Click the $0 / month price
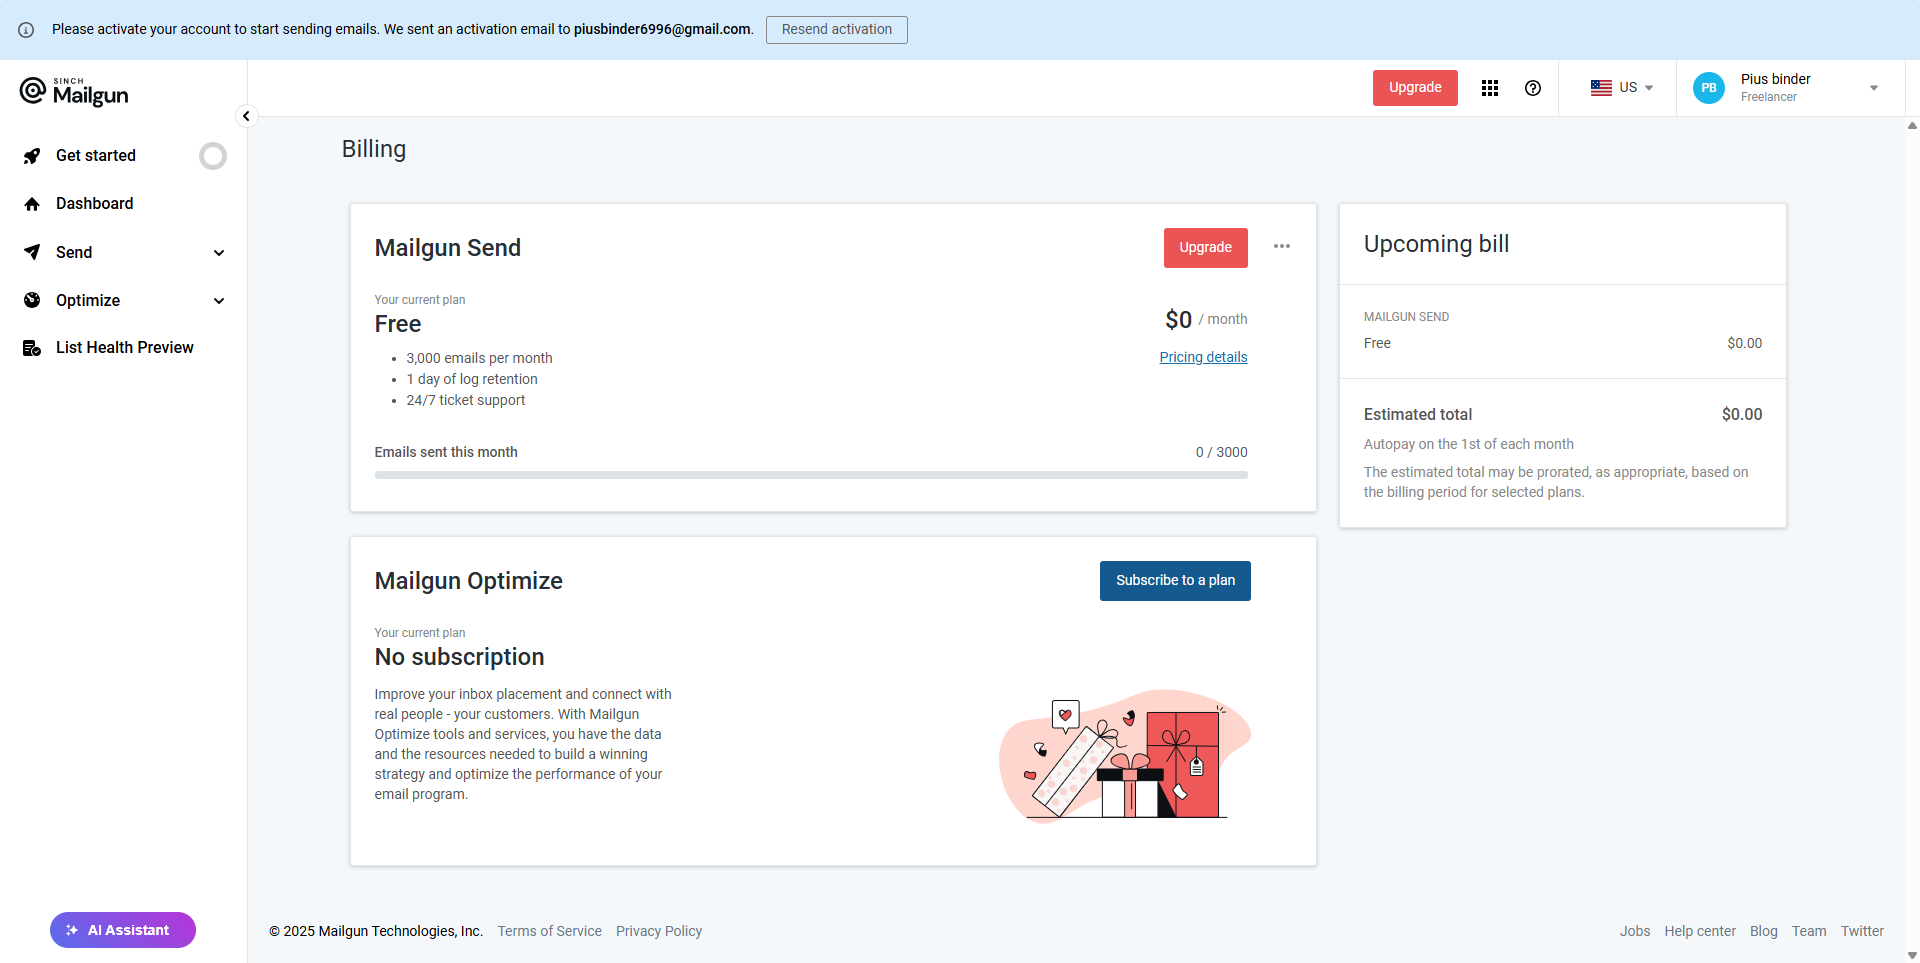 point(1206,319)
